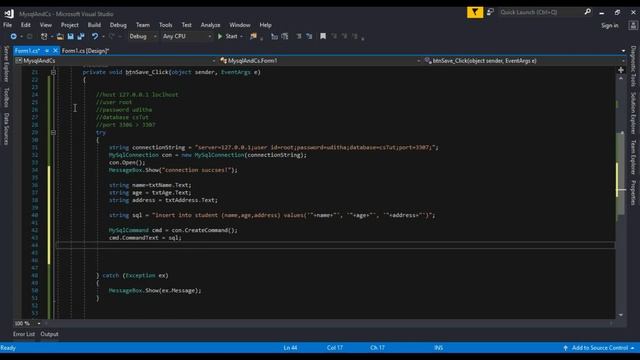Click the yellow notifications filter flag icon
The height and width of the screenshot is (360, 640).
[475, 12]
